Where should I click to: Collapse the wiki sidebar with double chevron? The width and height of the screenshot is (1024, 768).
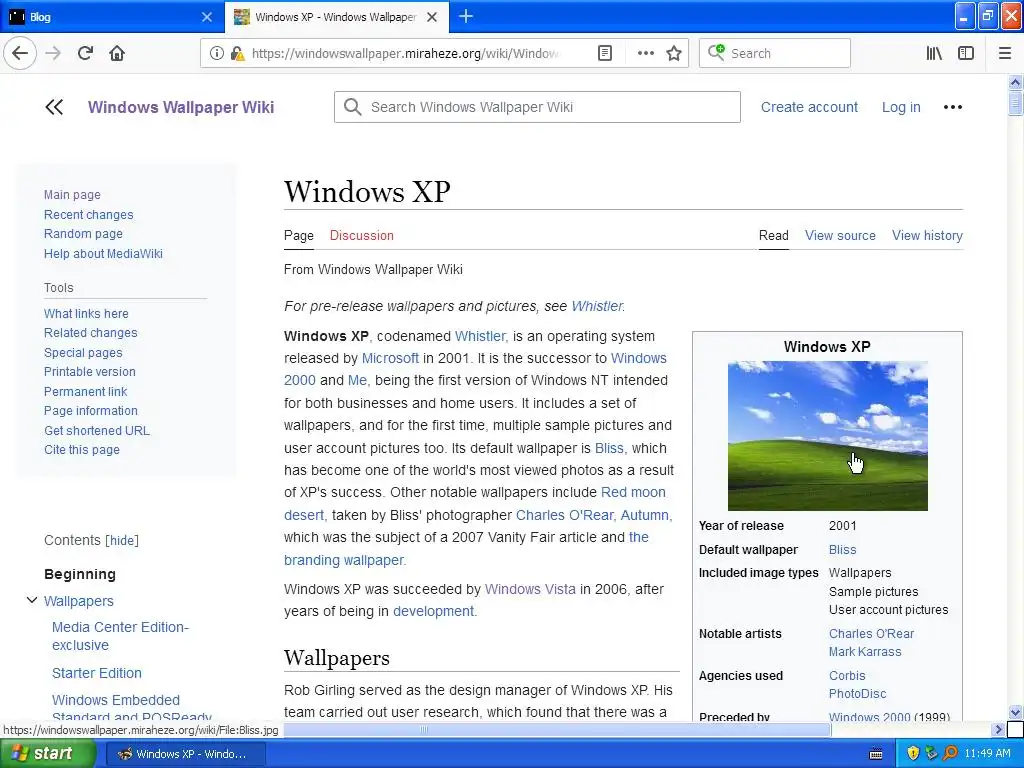[54, 107]
